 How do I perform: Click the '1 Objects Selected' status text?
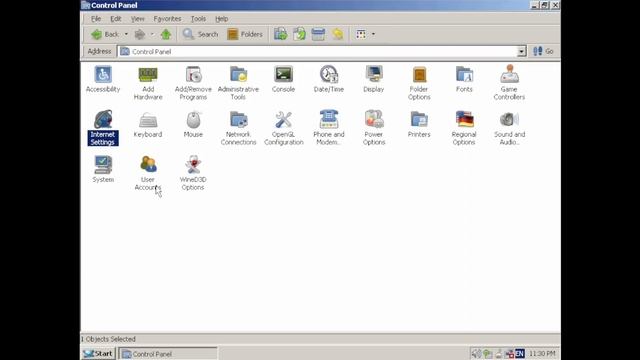coord(108,339)
